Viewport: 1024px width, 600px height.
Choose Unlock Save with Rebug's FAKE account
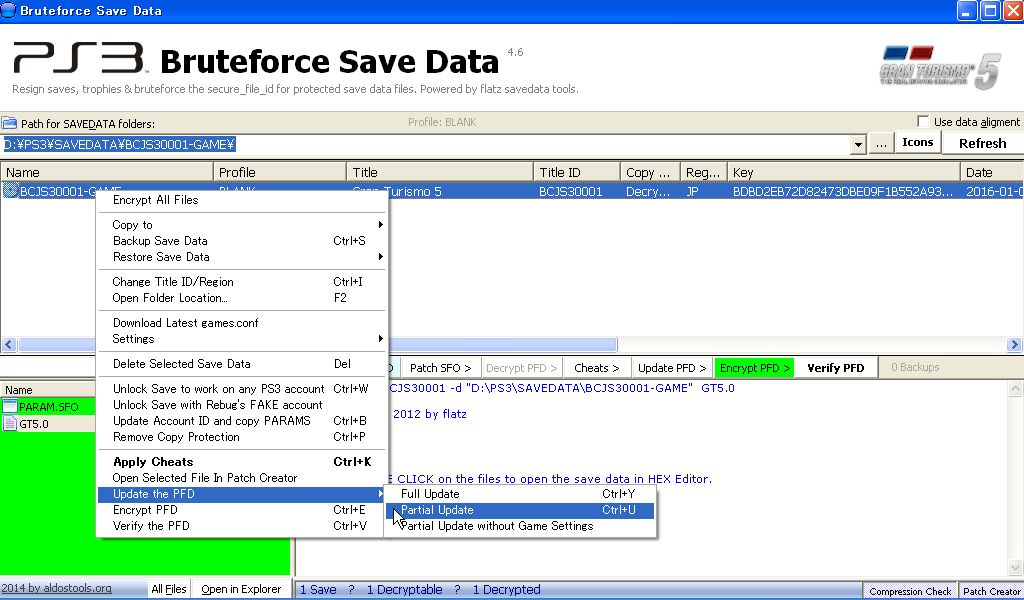click(242, 405)
